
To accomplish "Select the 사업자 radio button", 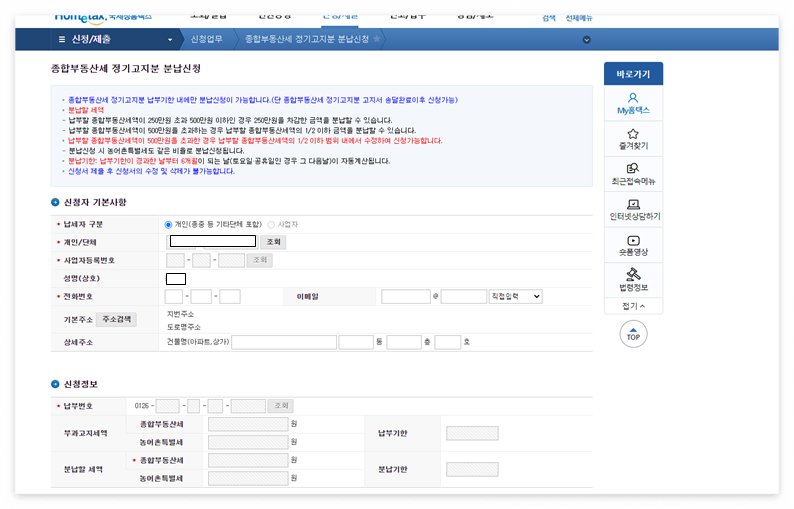I will point(271,224).
